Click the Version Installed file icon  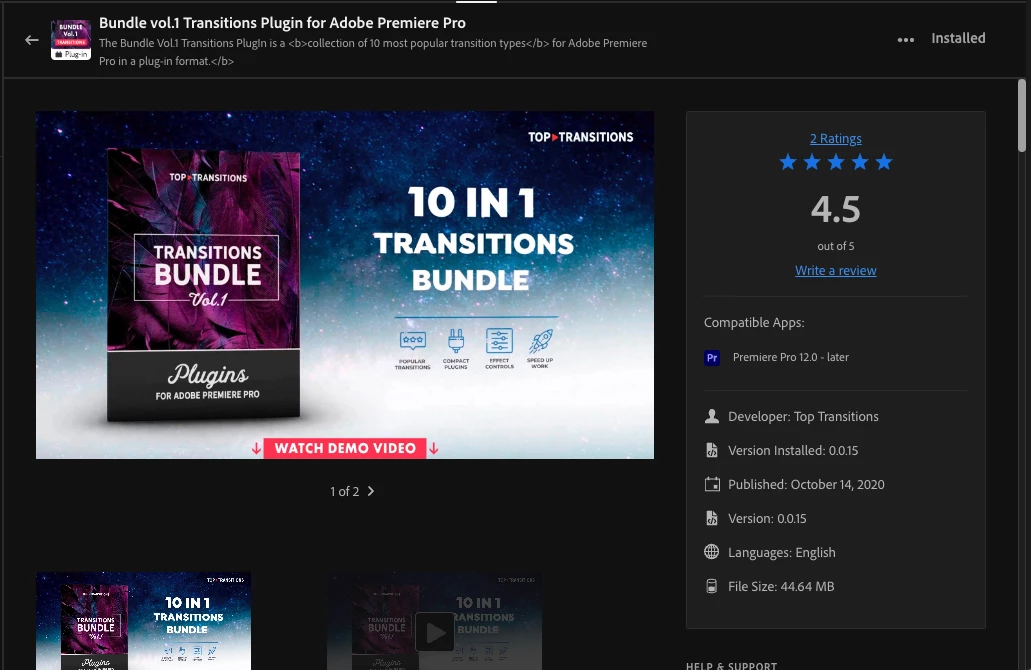click(711, 450)
